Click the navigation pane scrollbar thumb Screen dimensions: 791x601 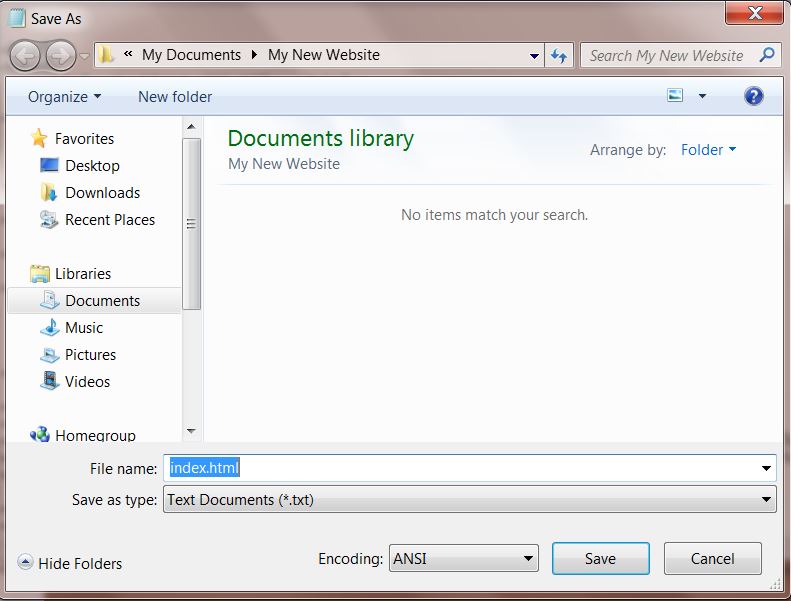click(x=191, y=224)
